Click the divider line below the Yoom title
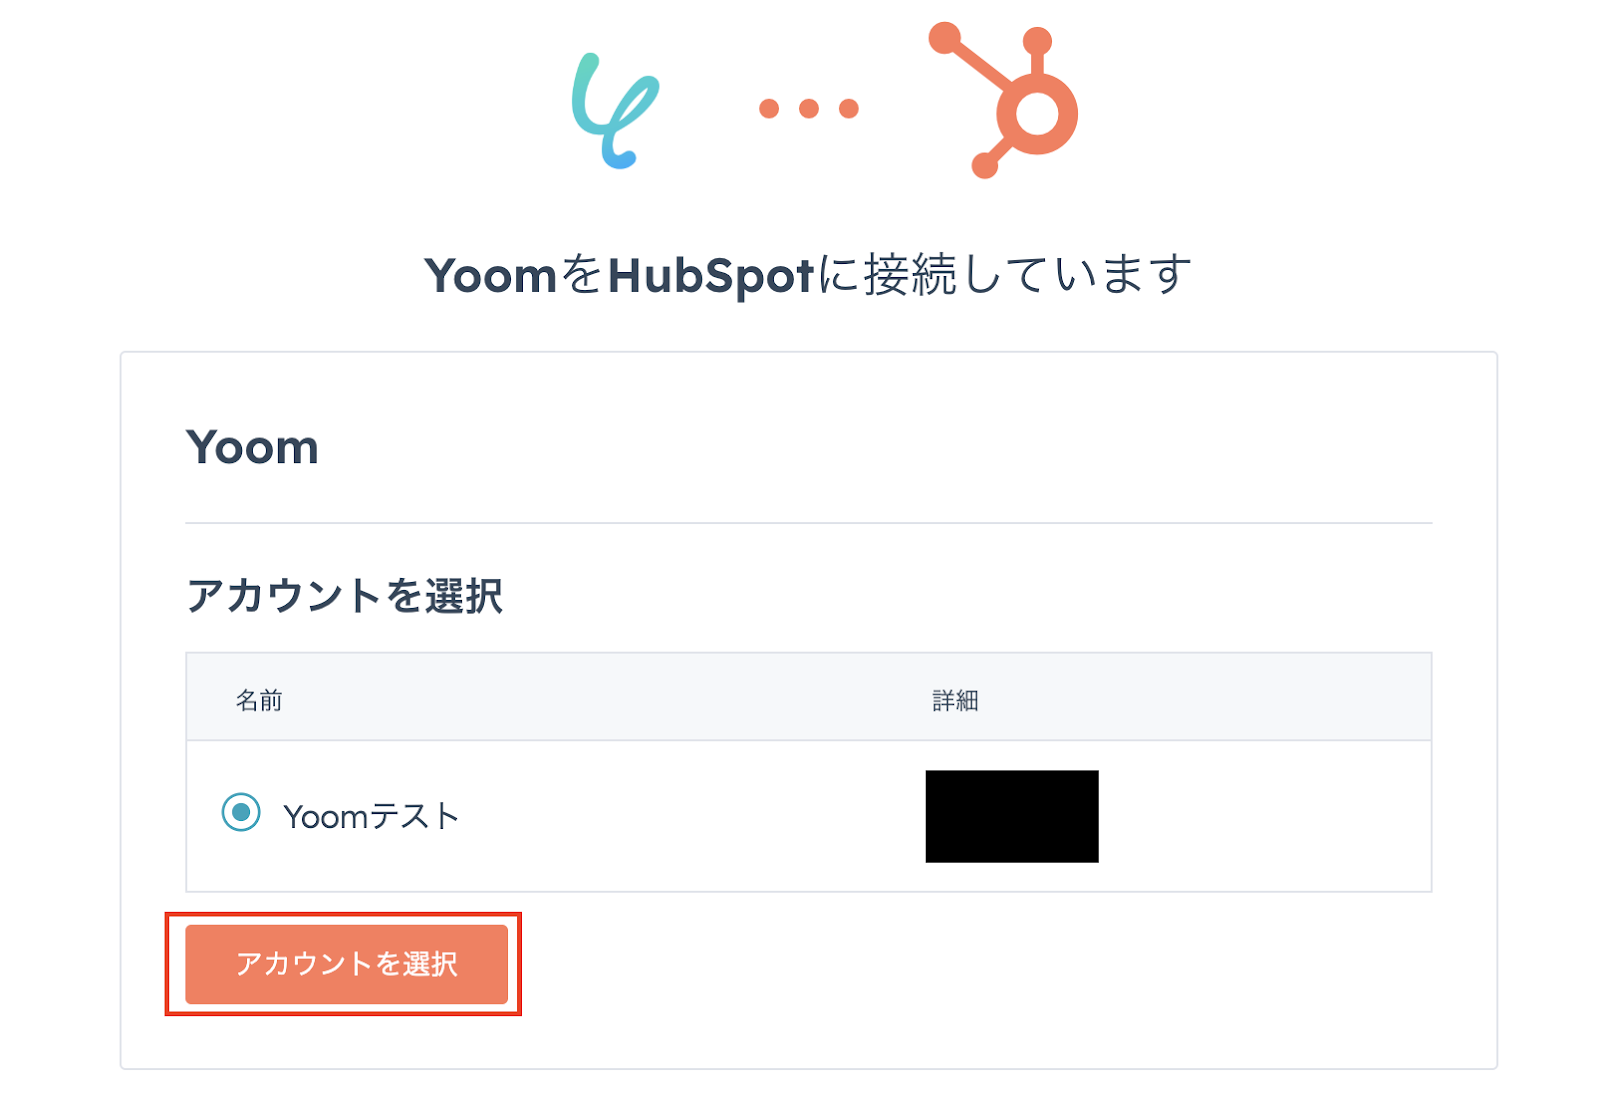The width and height of the screenshot is (1600, 1100). (x=808, y=523)
